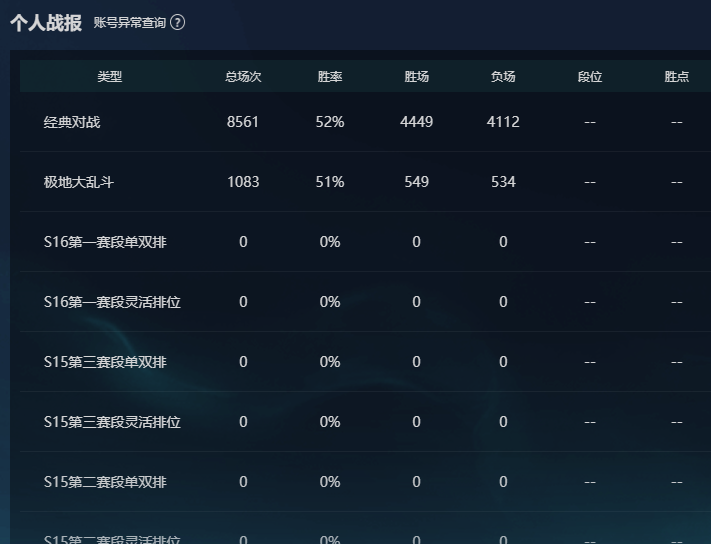Click 胜场 0 in S15第三赛段单双排 row
This screenshot has width=711, height=544.
(x=416, y=362)
